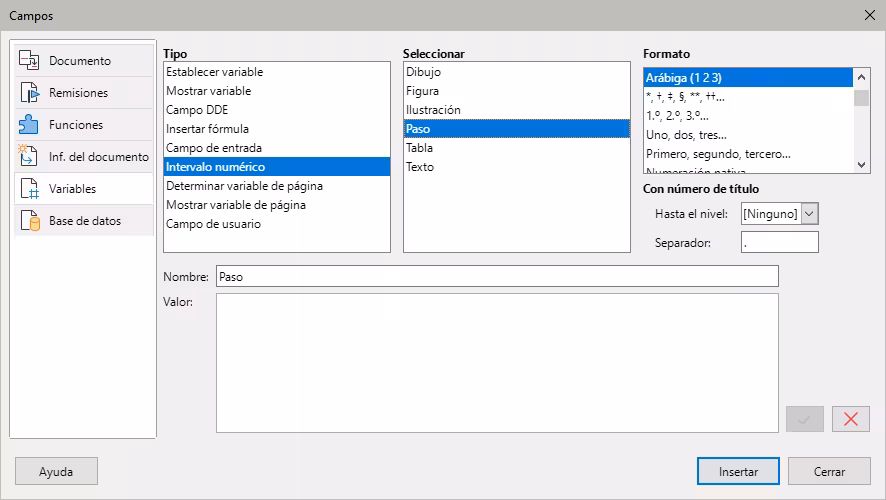Screen dimensions: 886x500
Task: Open Ayuda help button
Action: (x=56, y=471)
